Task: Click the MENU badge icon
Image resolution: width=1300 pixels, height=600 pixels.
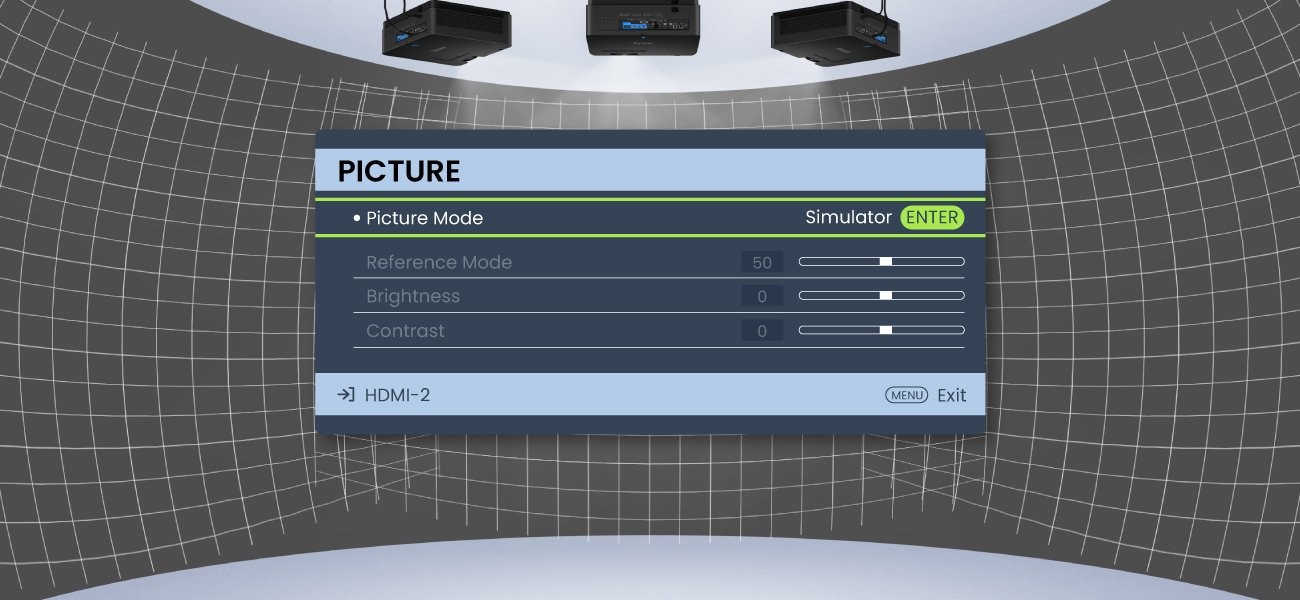Action: pos(906,395)
